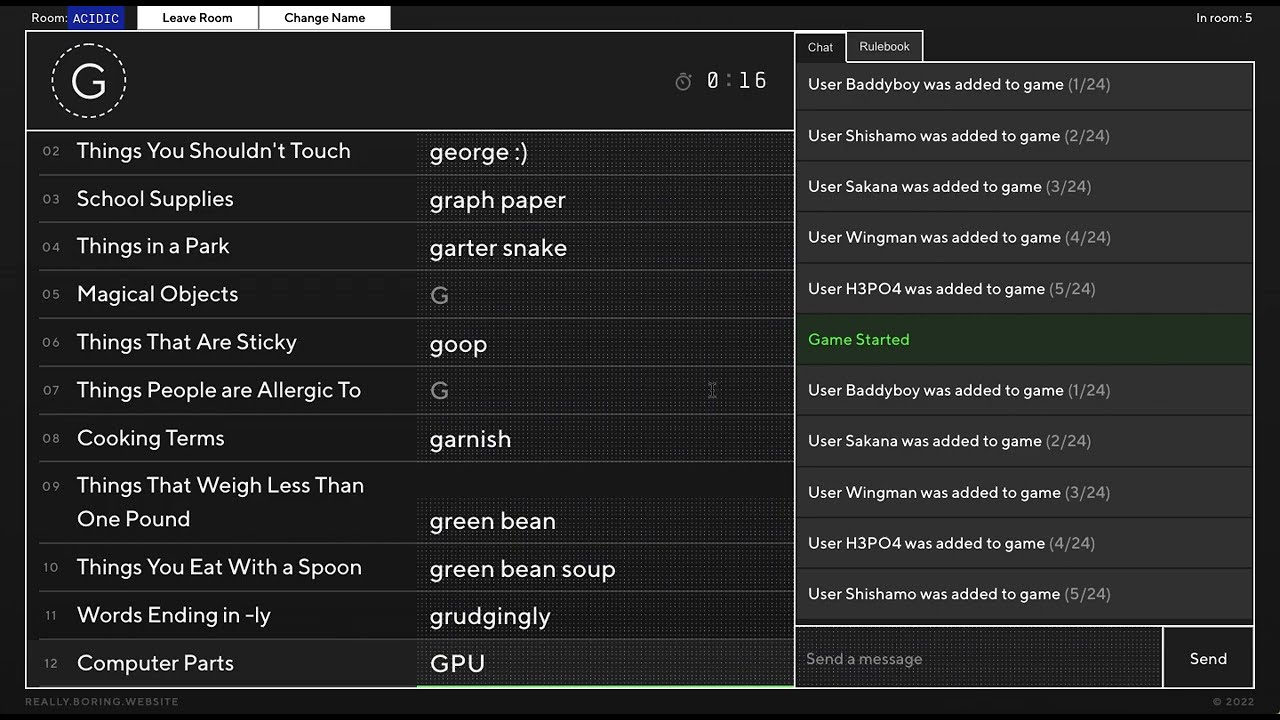Click the stopwatch timer icon
This screenshot has width=1280, height=720.
683,82
